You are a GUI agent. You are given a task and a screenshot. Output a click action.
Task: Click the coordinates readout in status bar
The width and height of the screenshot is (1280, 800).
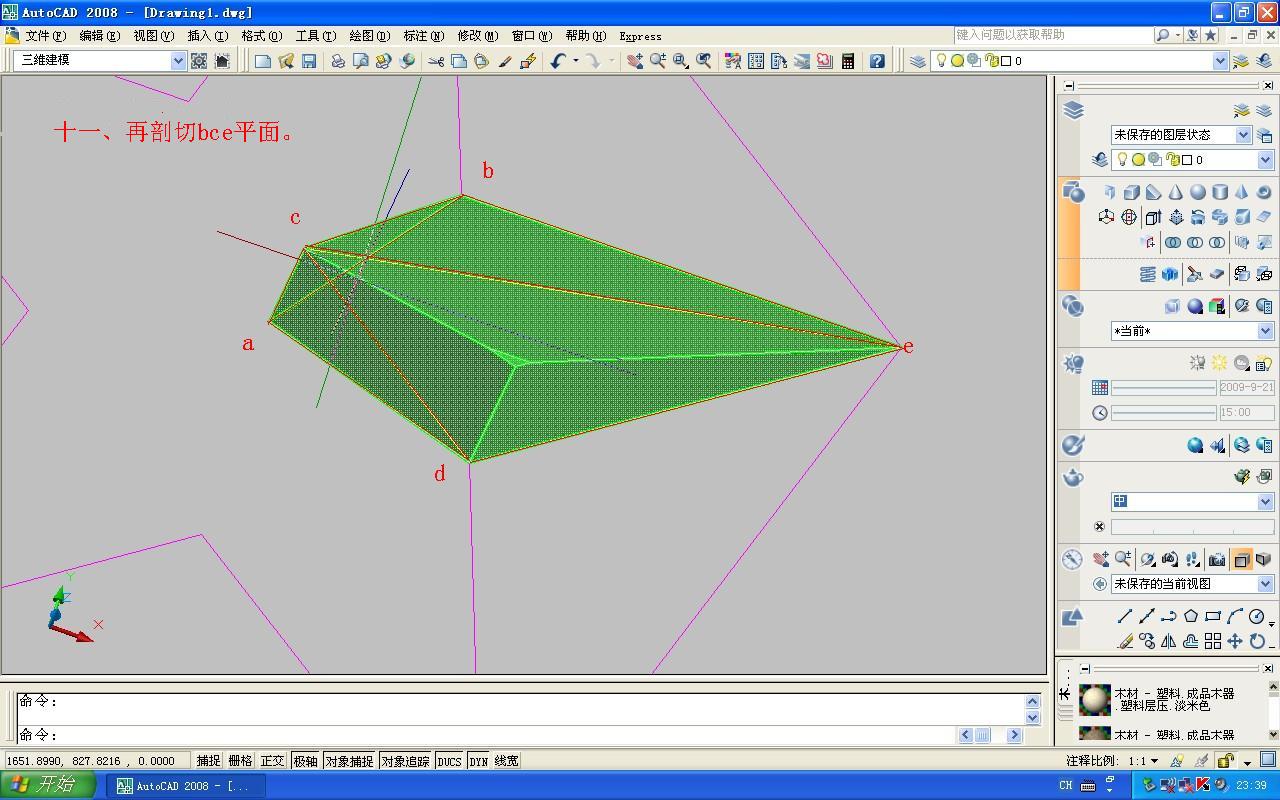96,761
